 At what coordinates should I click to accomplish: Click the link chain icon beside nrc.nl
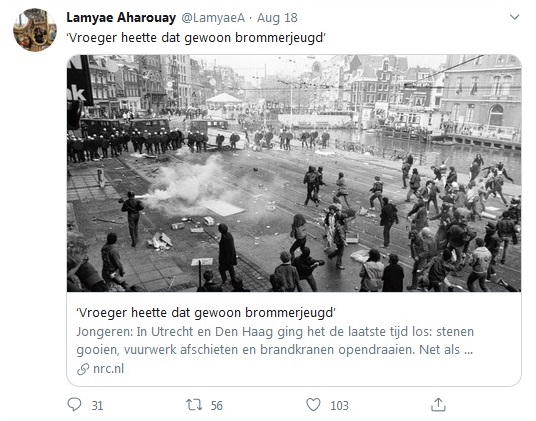click(x=83, y=369)
